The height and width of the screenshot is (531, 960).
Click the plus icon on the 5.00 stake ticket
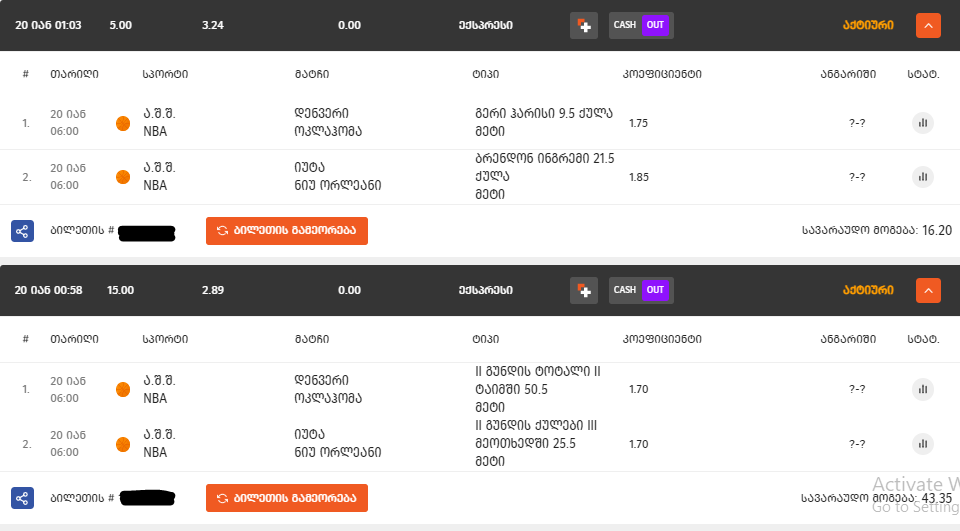(584, 25)
